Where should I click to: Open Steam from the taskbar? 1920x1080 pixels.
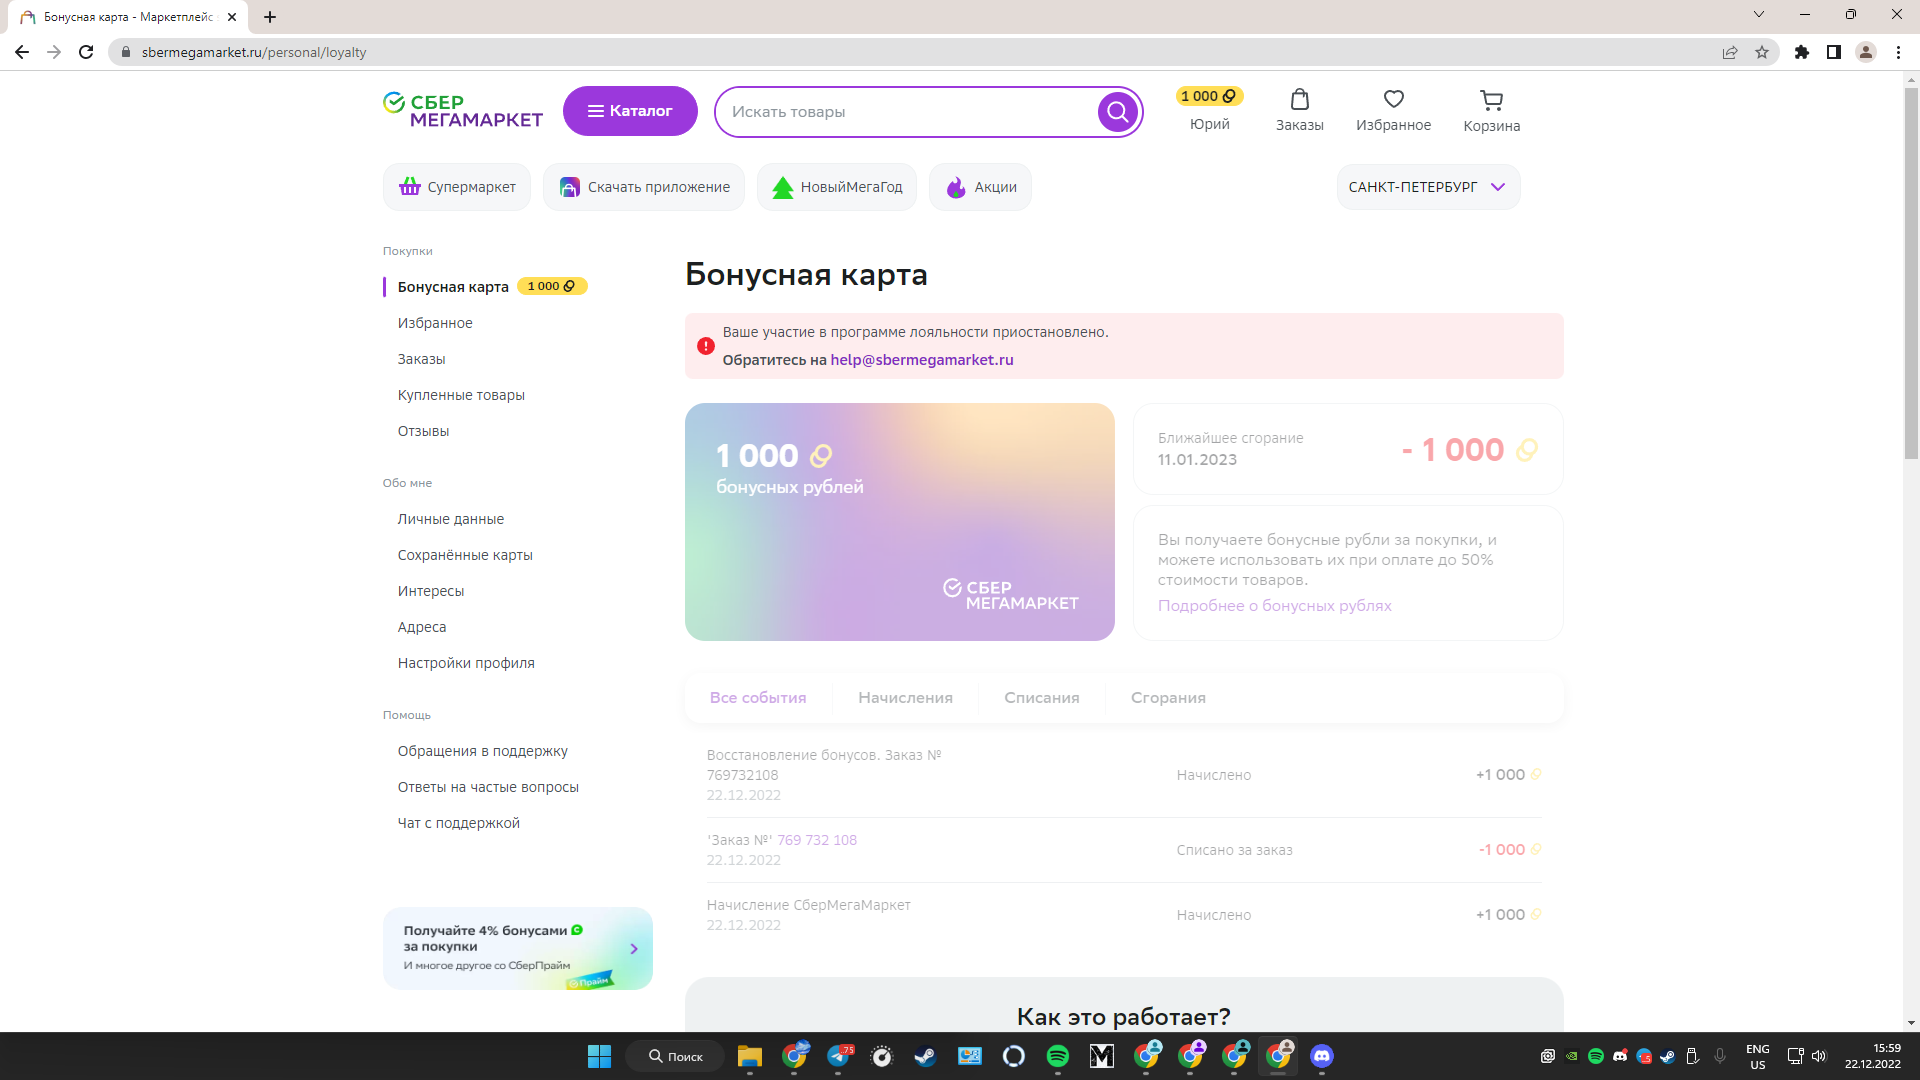click(x=925, y=1056)
